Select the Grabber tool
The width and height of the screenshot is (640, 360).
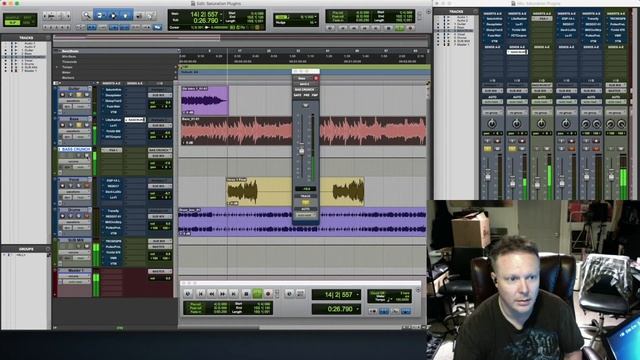126,16
